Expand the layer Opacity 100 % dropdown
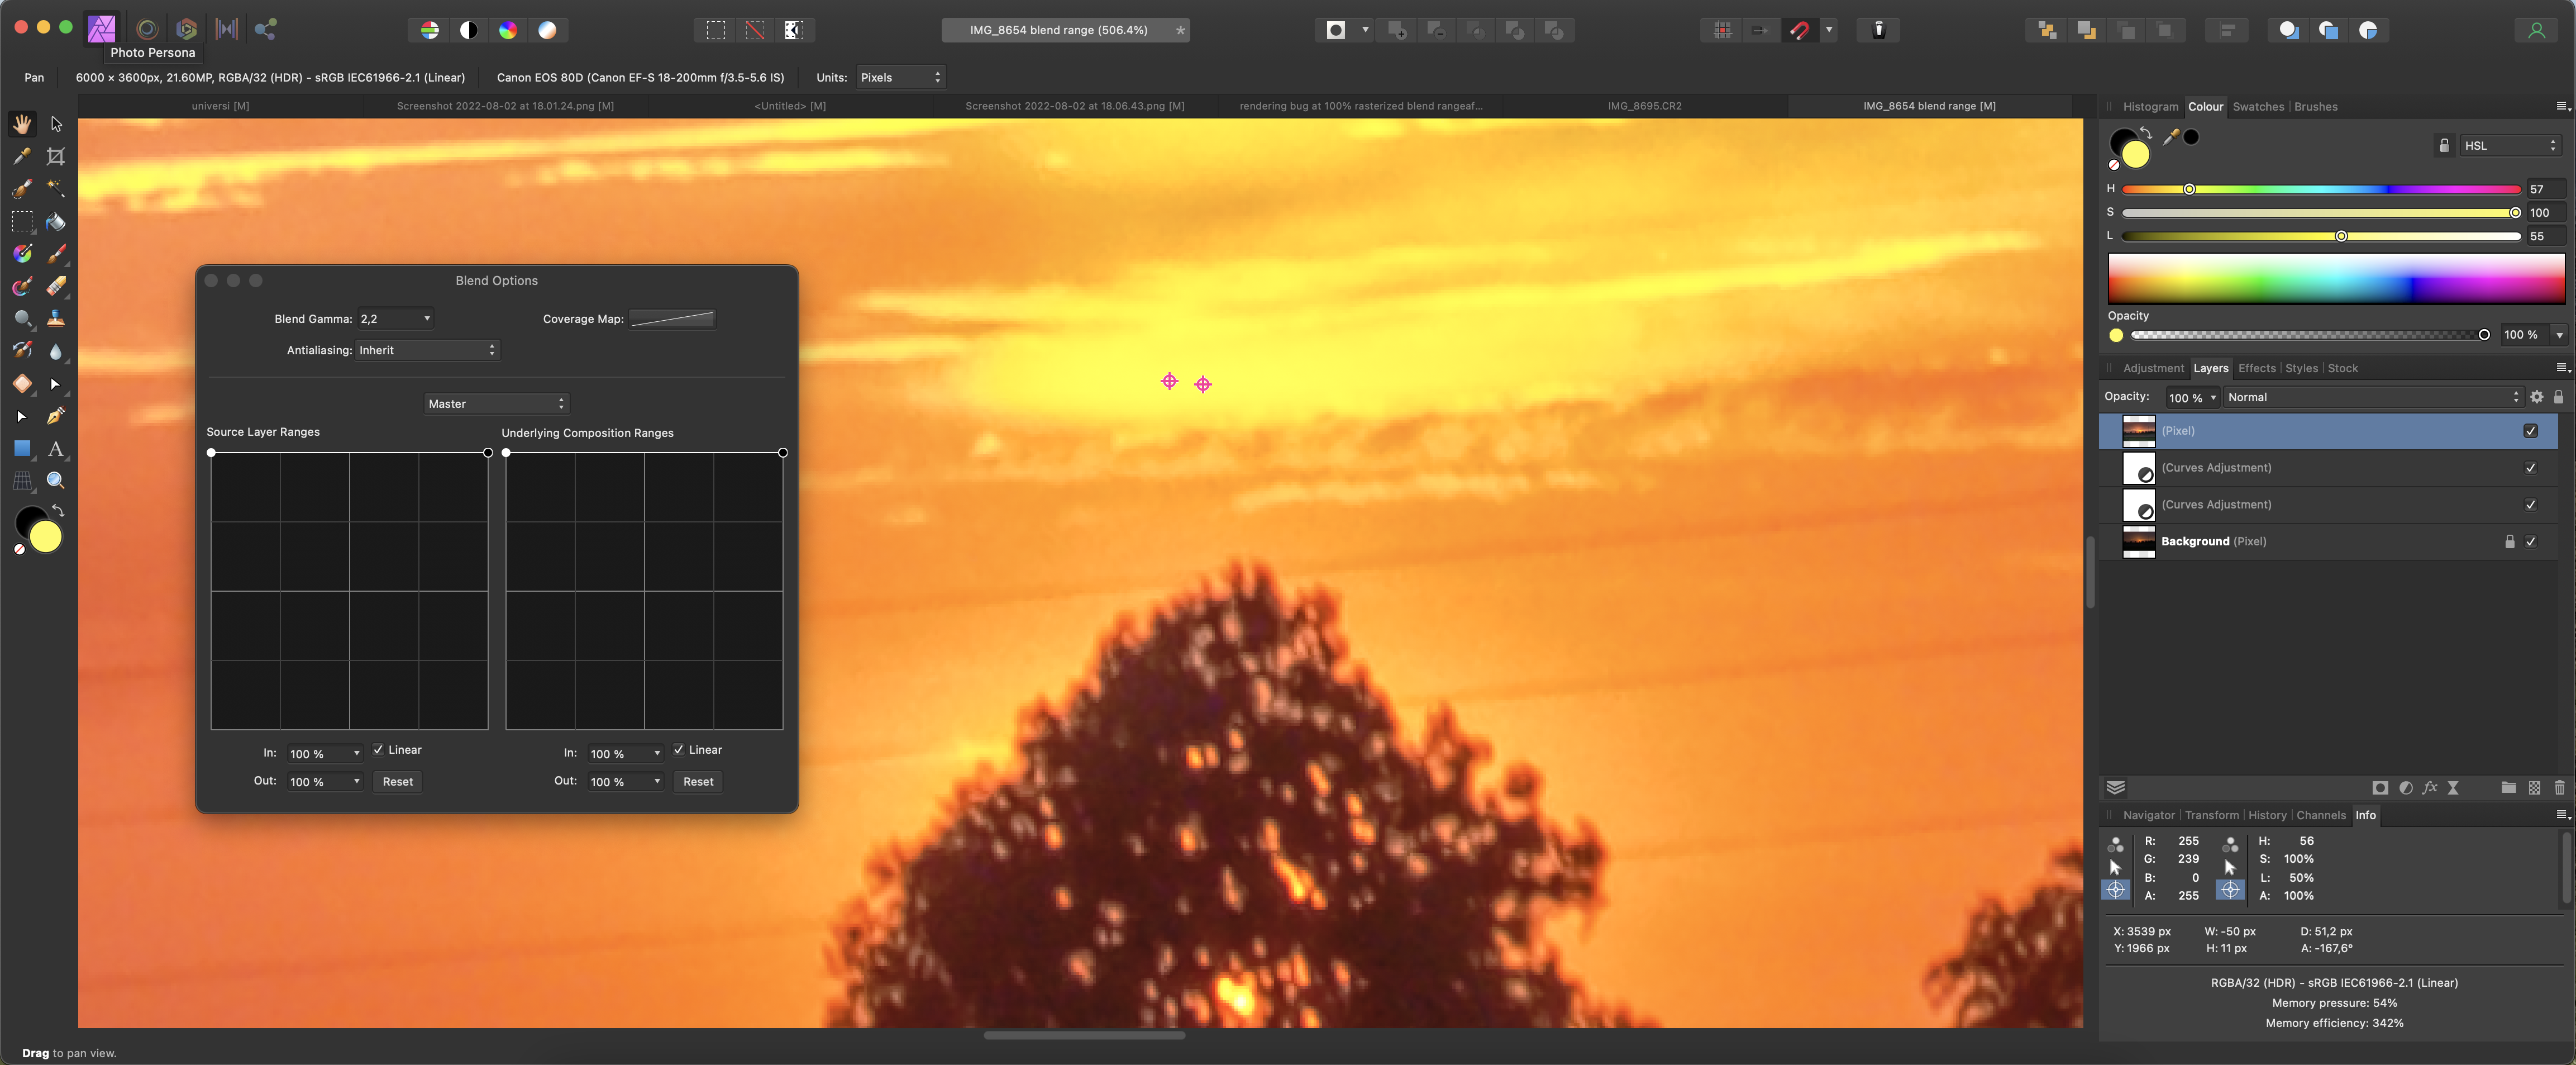The height and width of the screenshot is (1065, 2576). pyautogui.click(x=2213, y=398)
